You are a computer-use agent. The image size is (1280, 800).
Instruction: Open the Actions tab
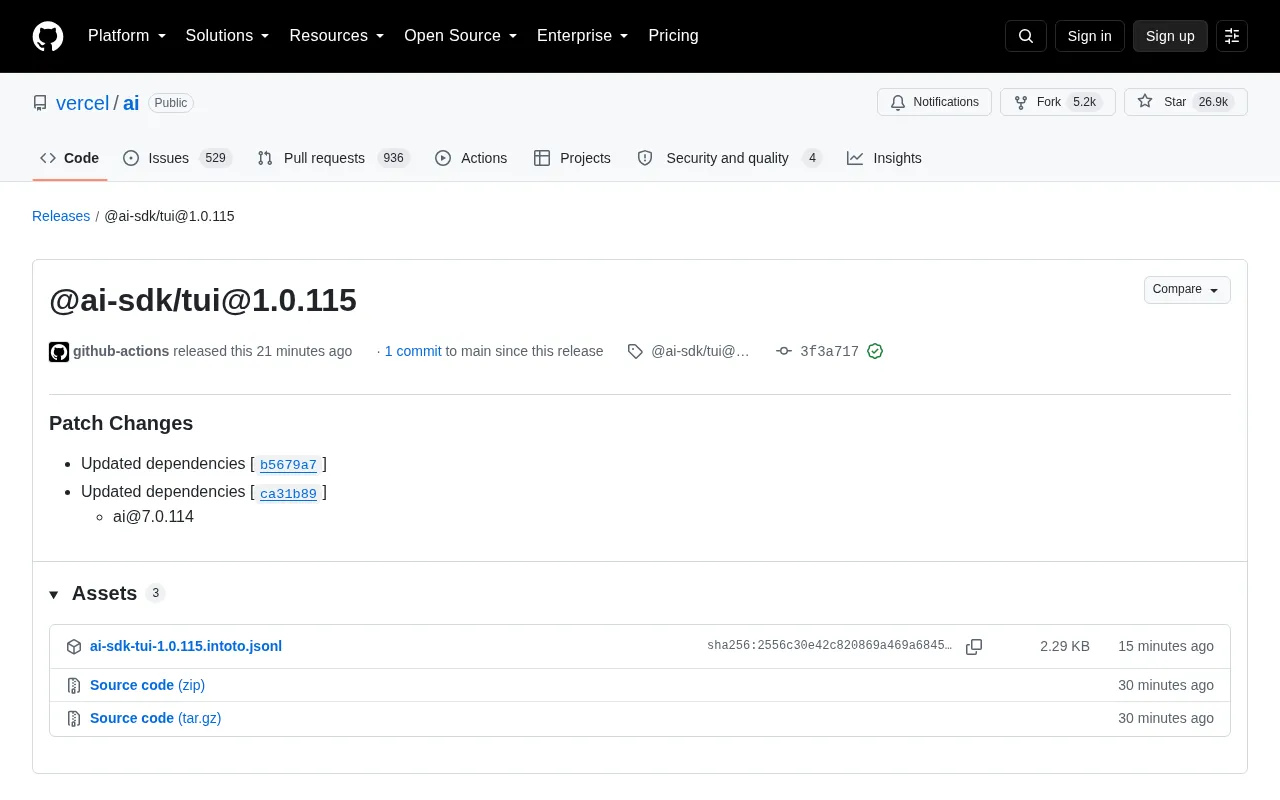point(471,158)
